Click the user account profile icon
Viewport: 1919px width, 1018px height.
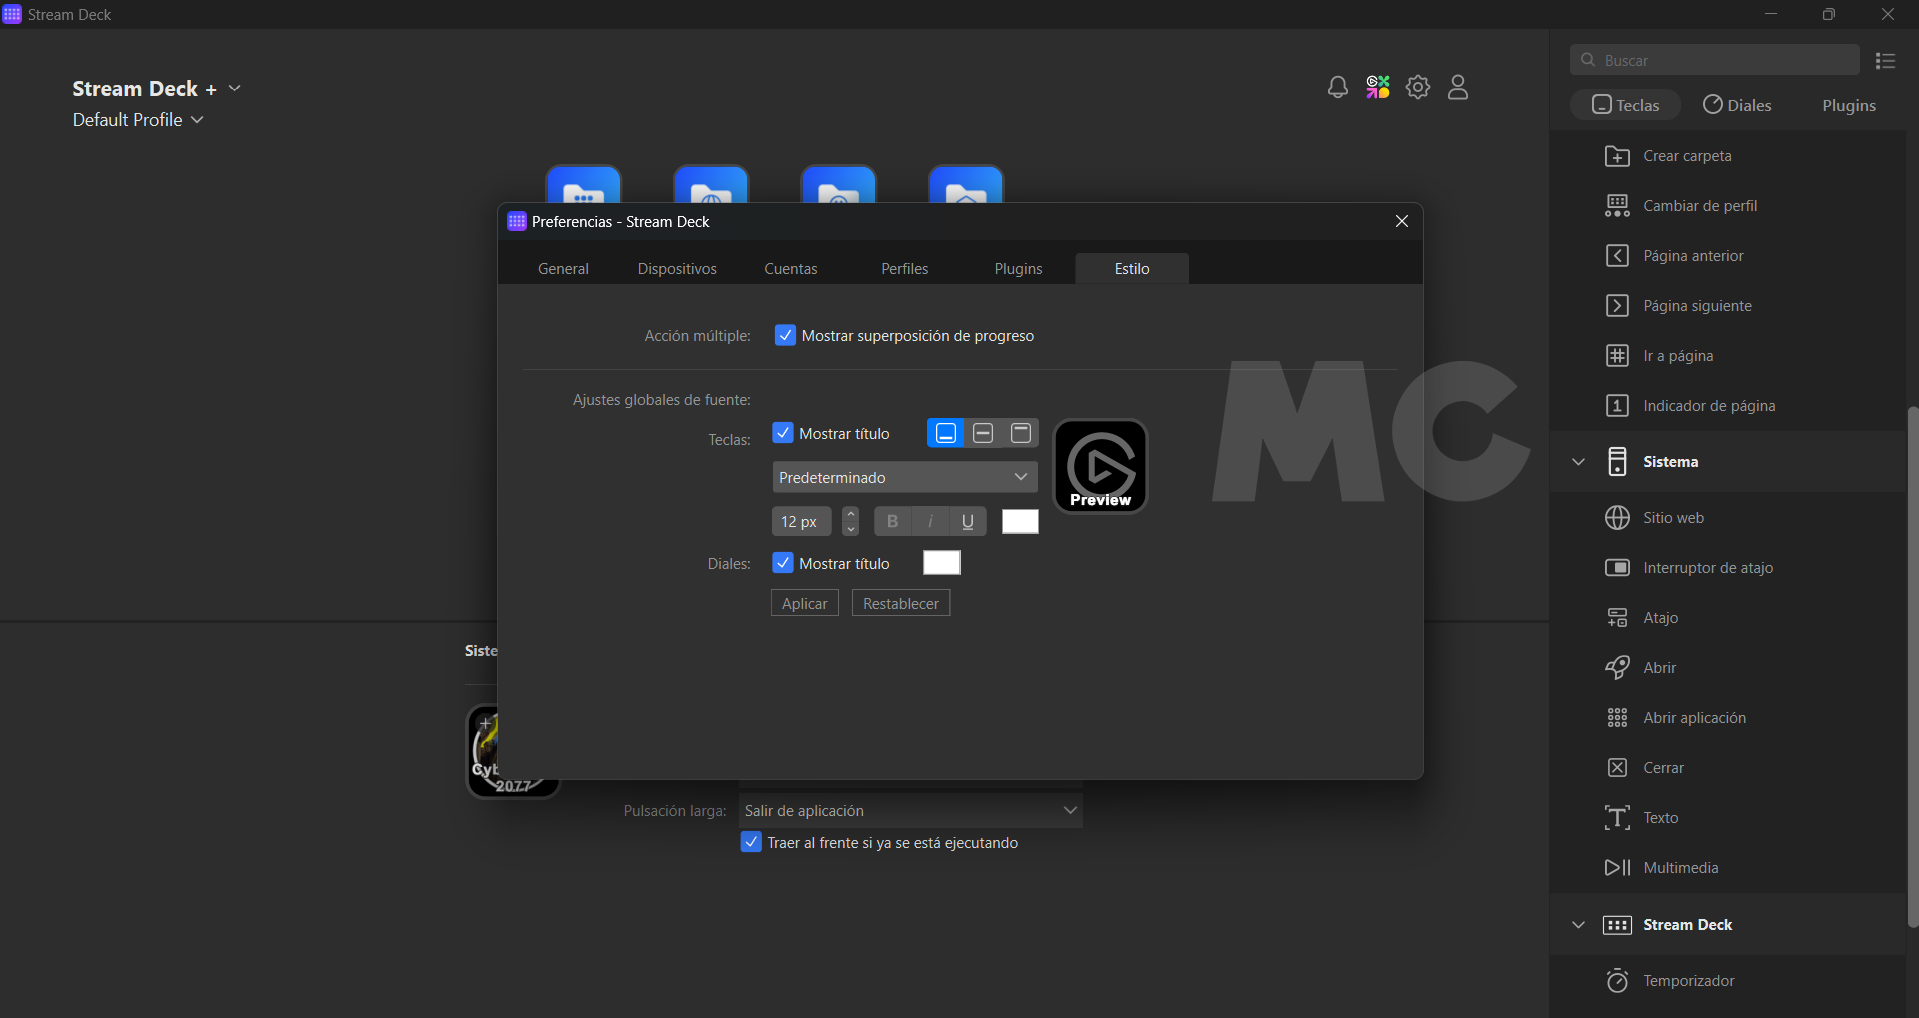(x=1458, y=88)
